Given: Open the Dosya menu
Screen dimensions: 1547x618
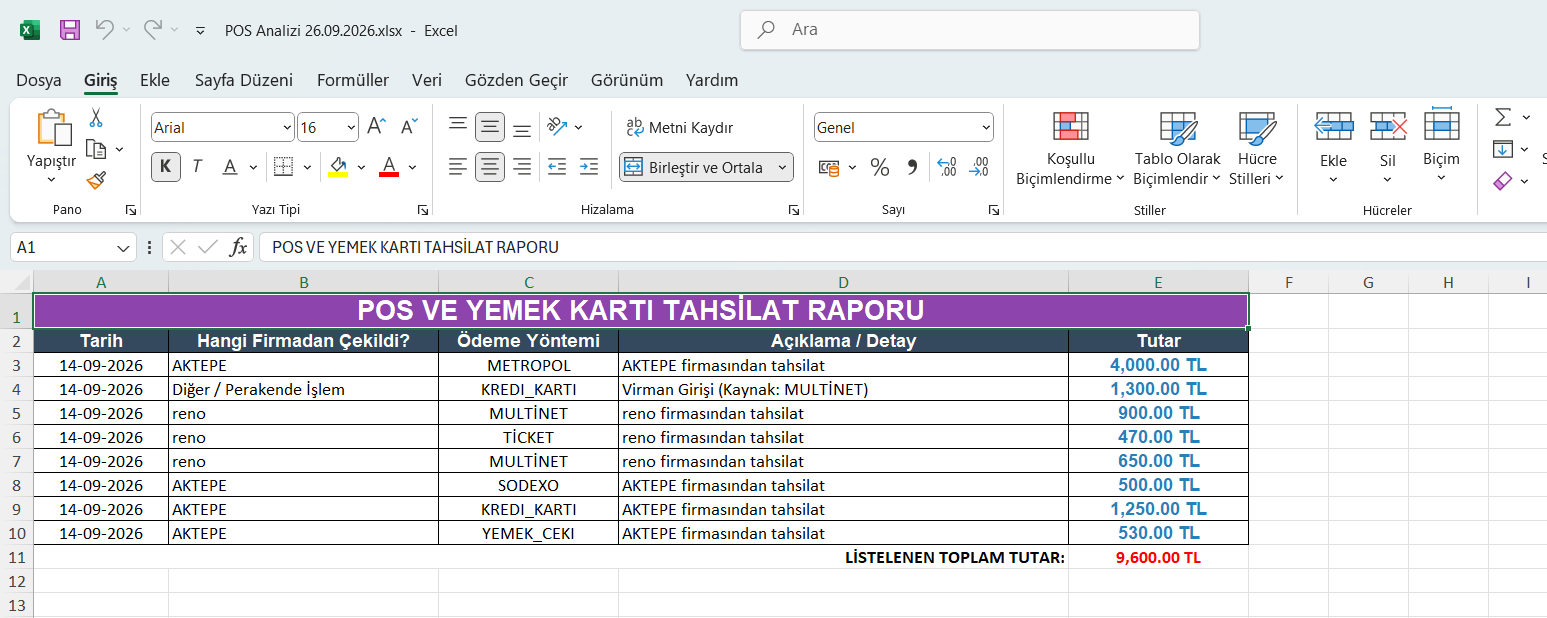Looking at the screenshot, I should coord(39,80).
